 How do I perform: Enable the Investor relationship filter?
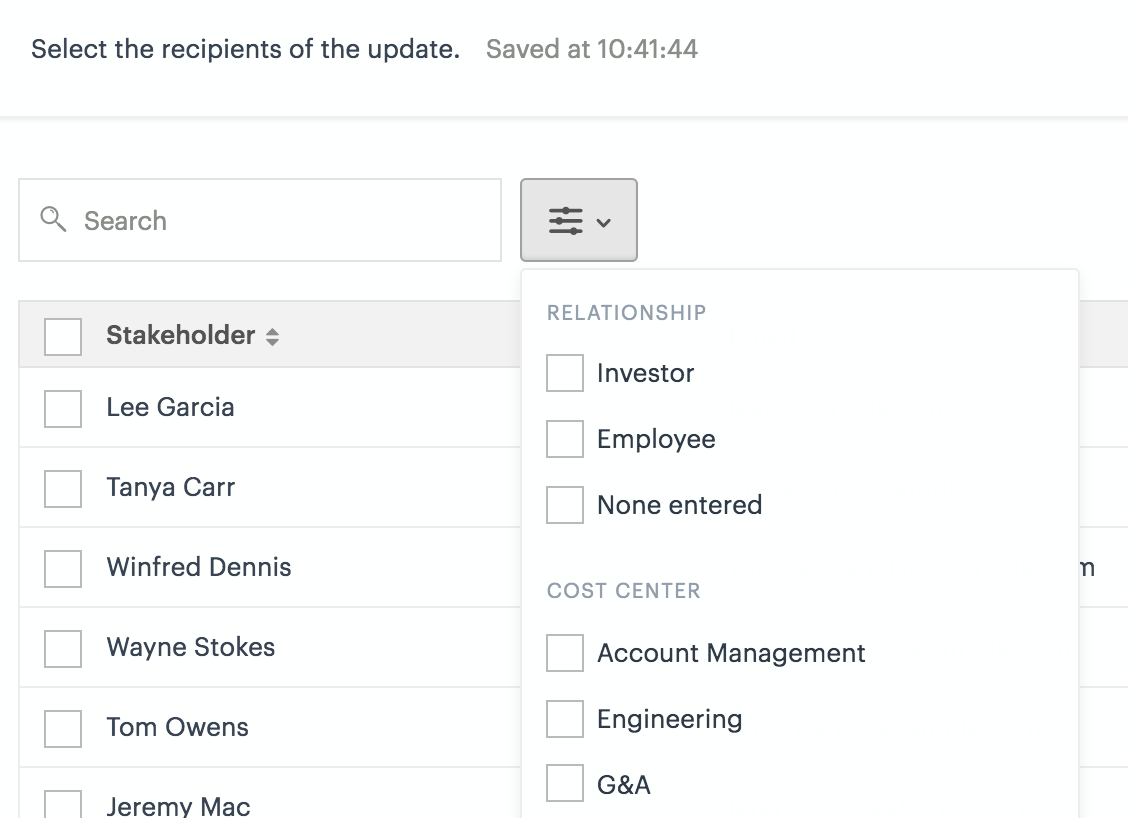pos(565,373)
